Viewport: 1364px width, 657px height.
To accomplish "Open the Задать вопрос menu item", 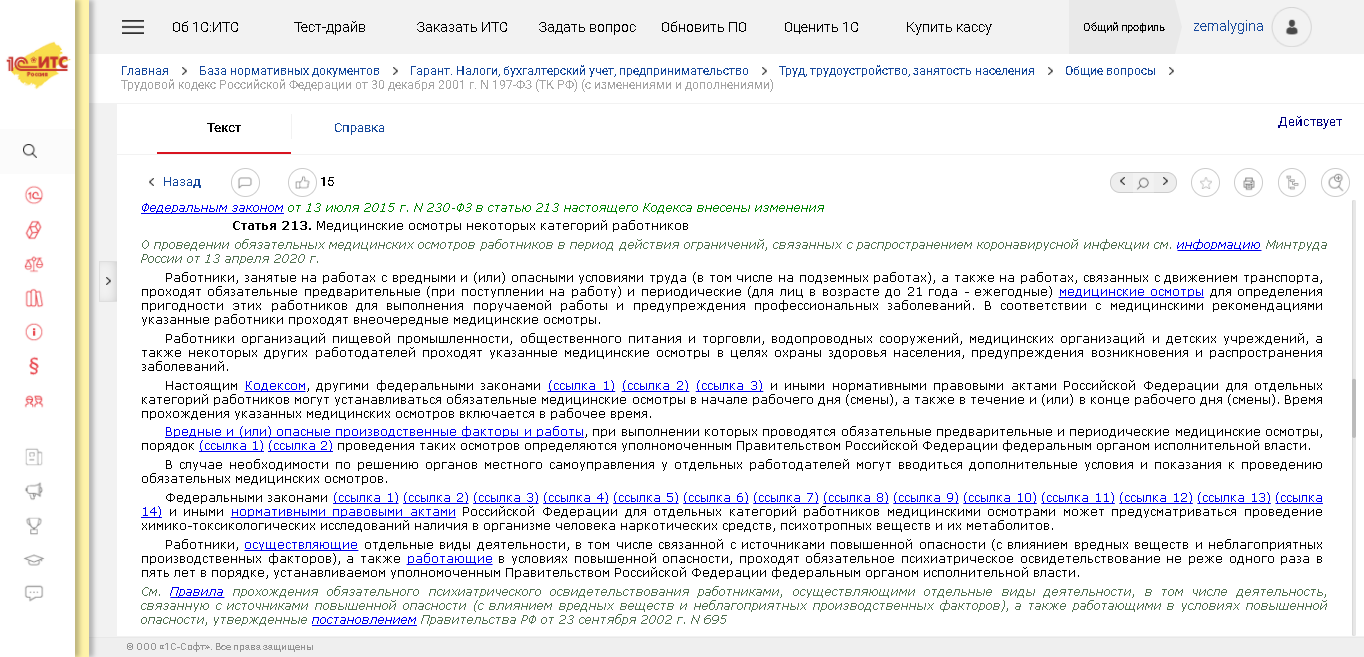I will 587,27.
